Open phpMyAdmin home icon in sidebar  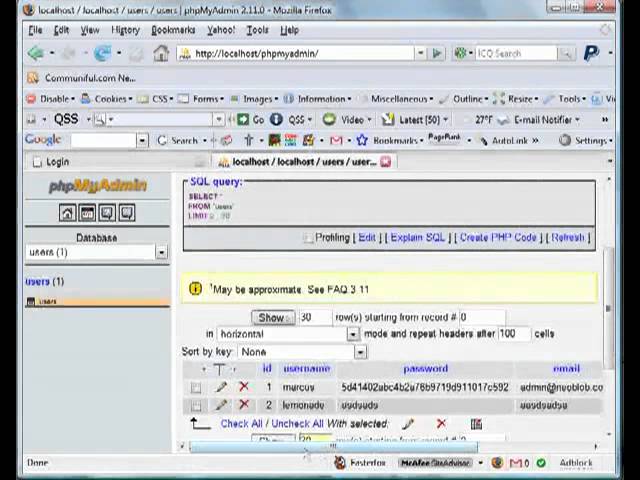coord(67,213)
